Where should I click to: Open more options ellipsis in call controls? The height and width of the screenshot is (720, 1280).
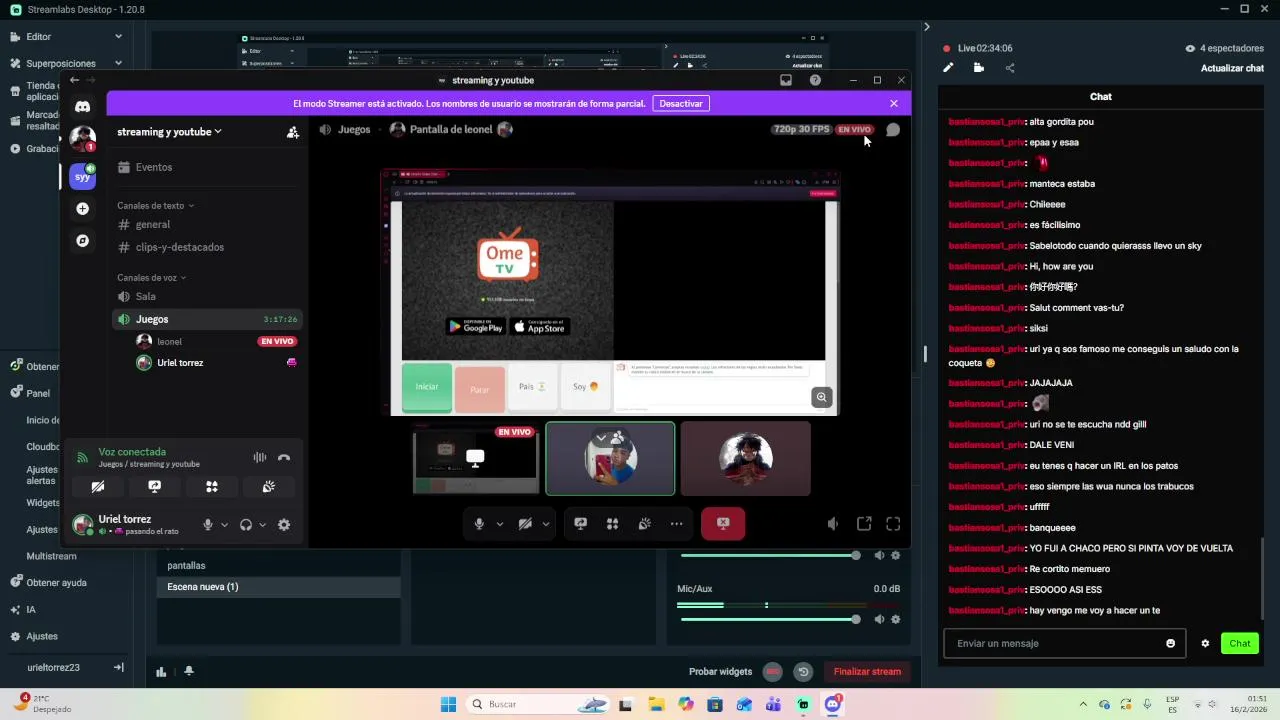[676, 524]
